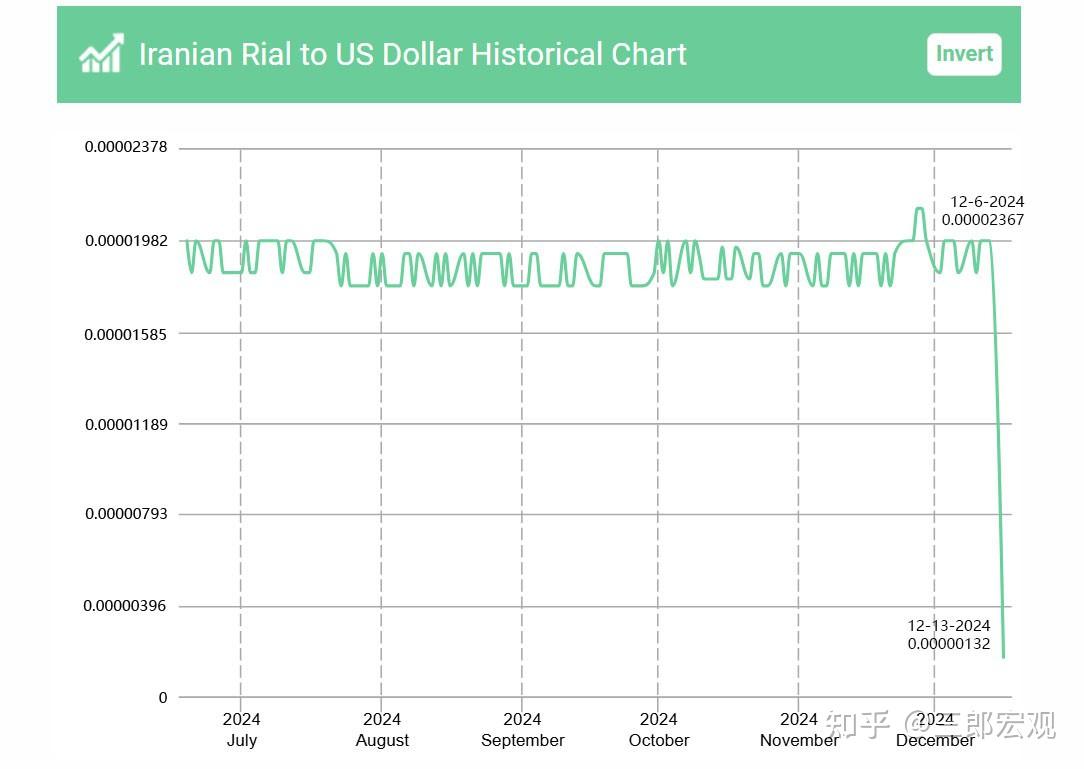The height and width of the screenshot is (769, 1084).
Task: Click the 12-13-2024 low value annotation
Action: point(949,635)
